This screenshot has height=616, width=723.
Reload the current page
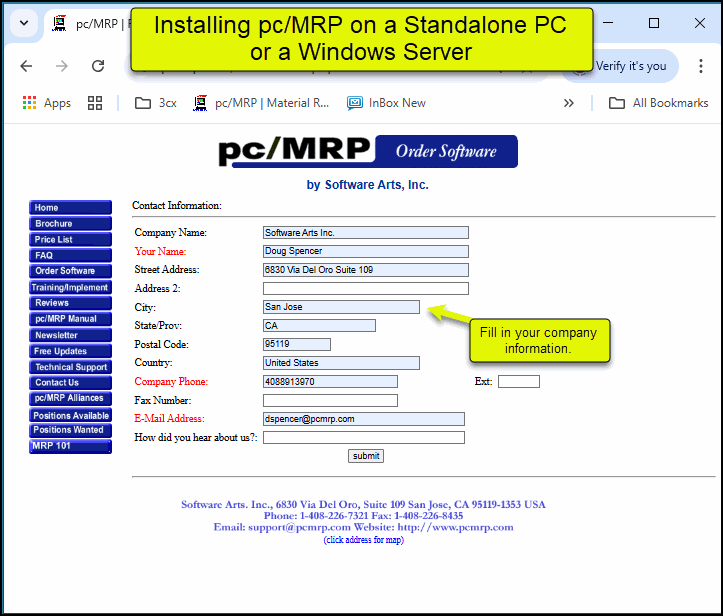click(x=98, y=66)
